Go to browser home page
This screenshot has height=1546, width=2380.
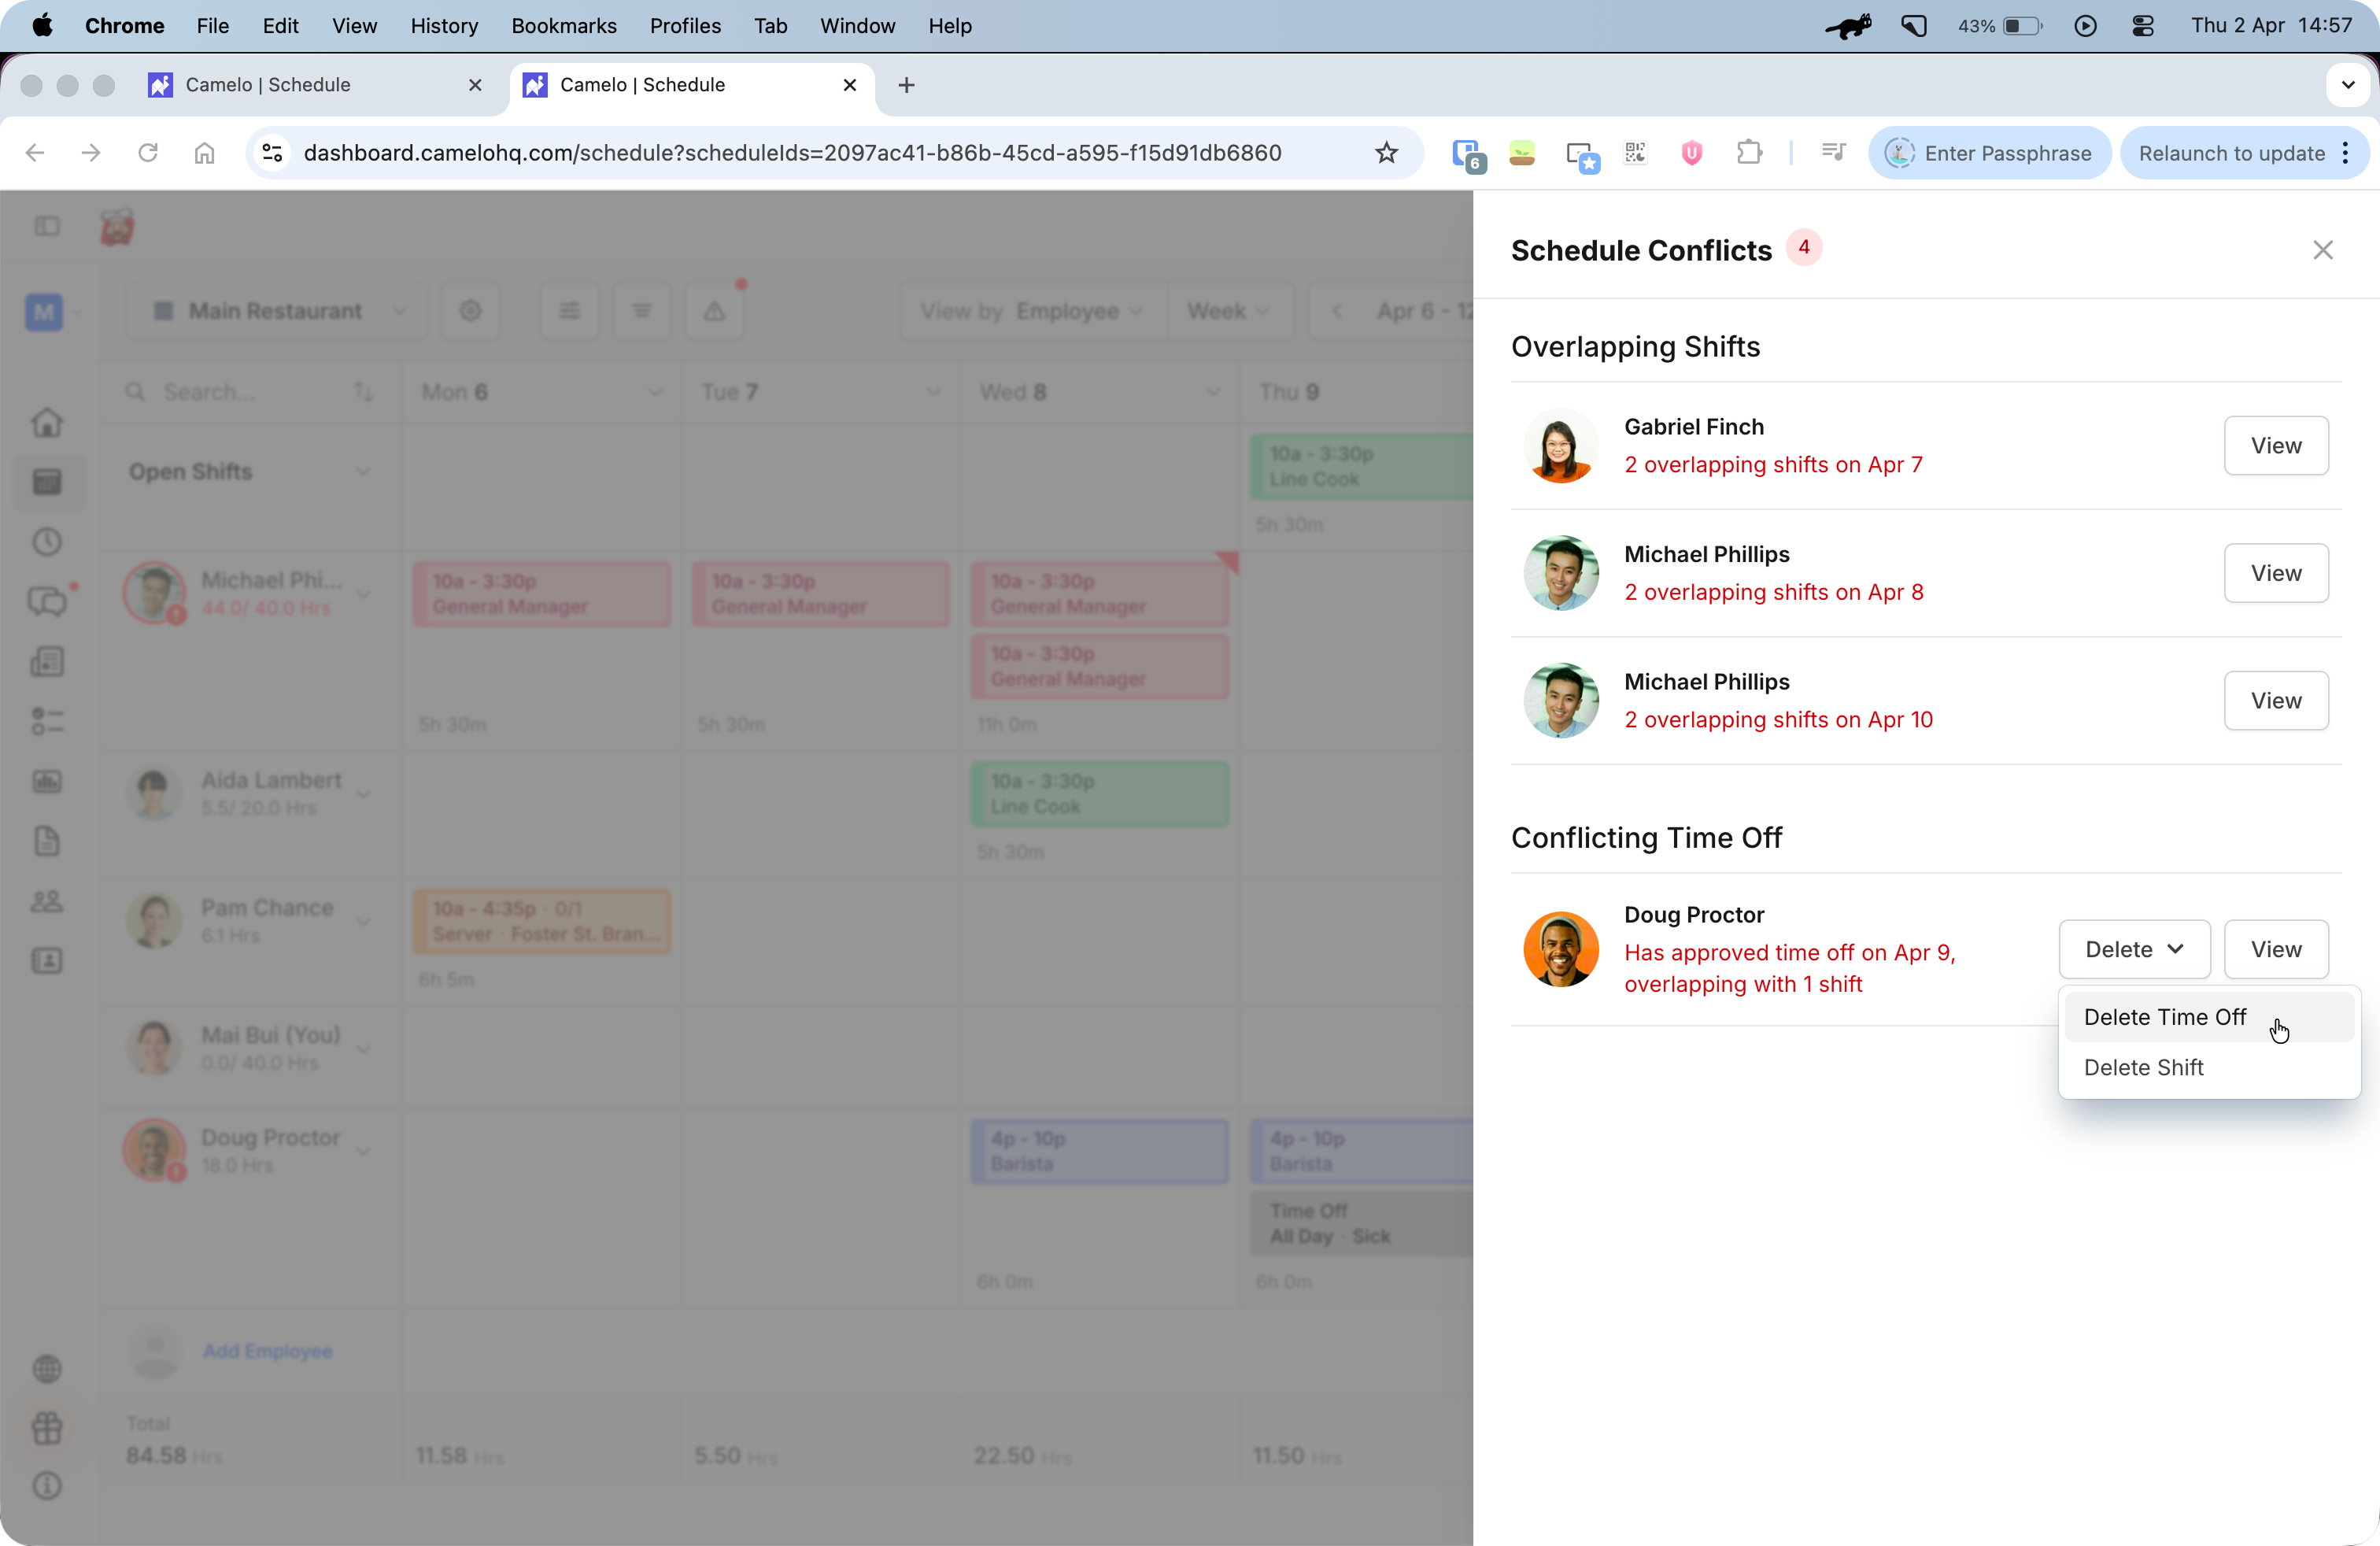(x=204, y=153)
